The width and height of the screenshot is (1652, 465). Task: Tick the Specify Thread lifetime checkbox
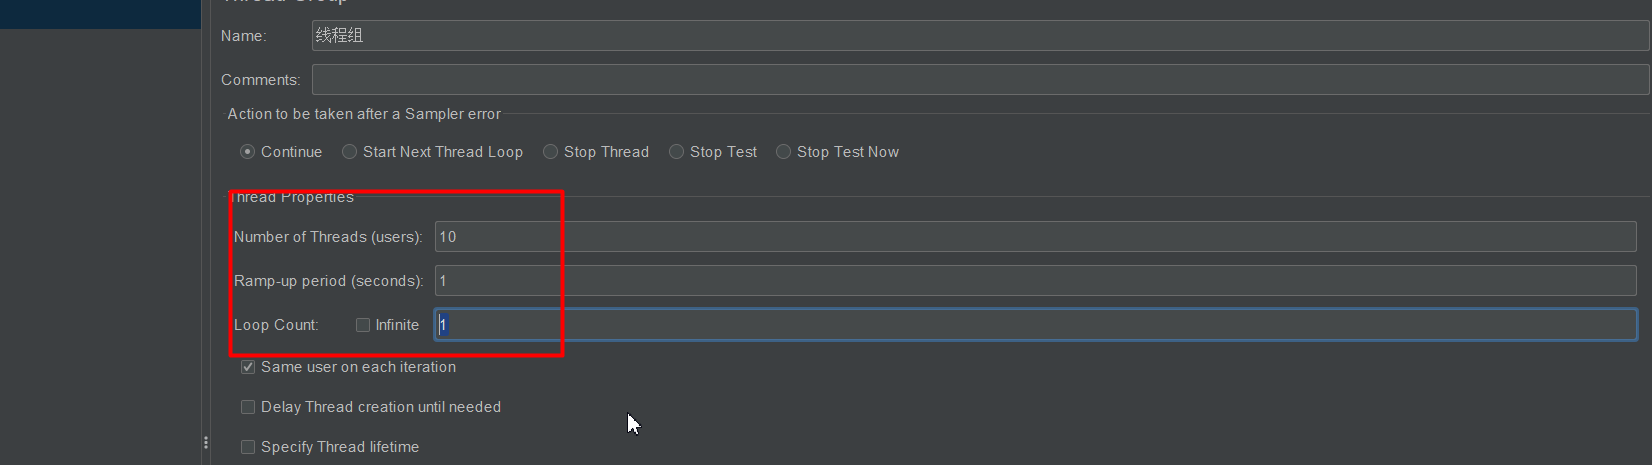point(248,447)
